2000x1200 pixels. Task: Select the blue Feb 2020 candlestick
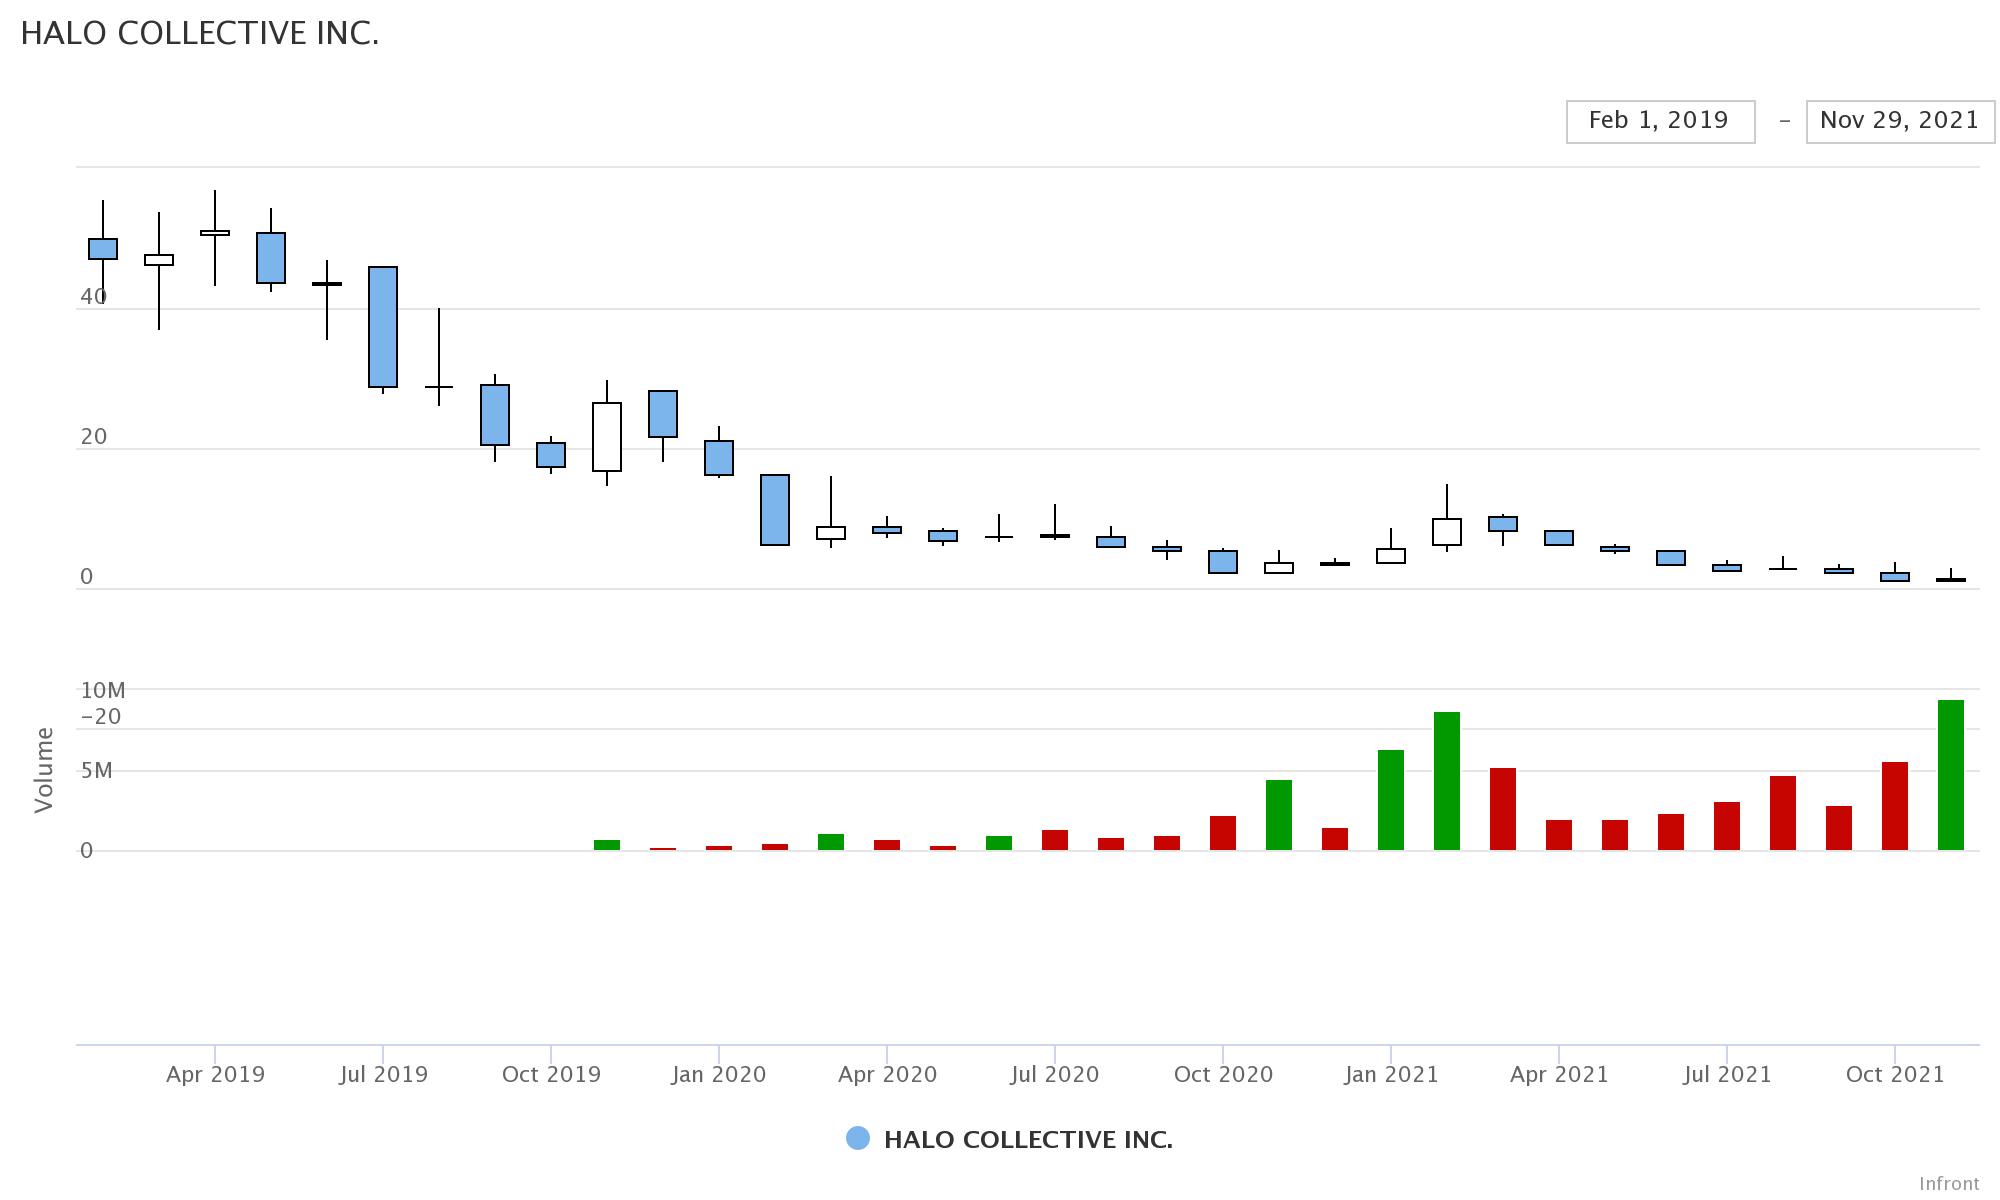[x=775, y=510]
